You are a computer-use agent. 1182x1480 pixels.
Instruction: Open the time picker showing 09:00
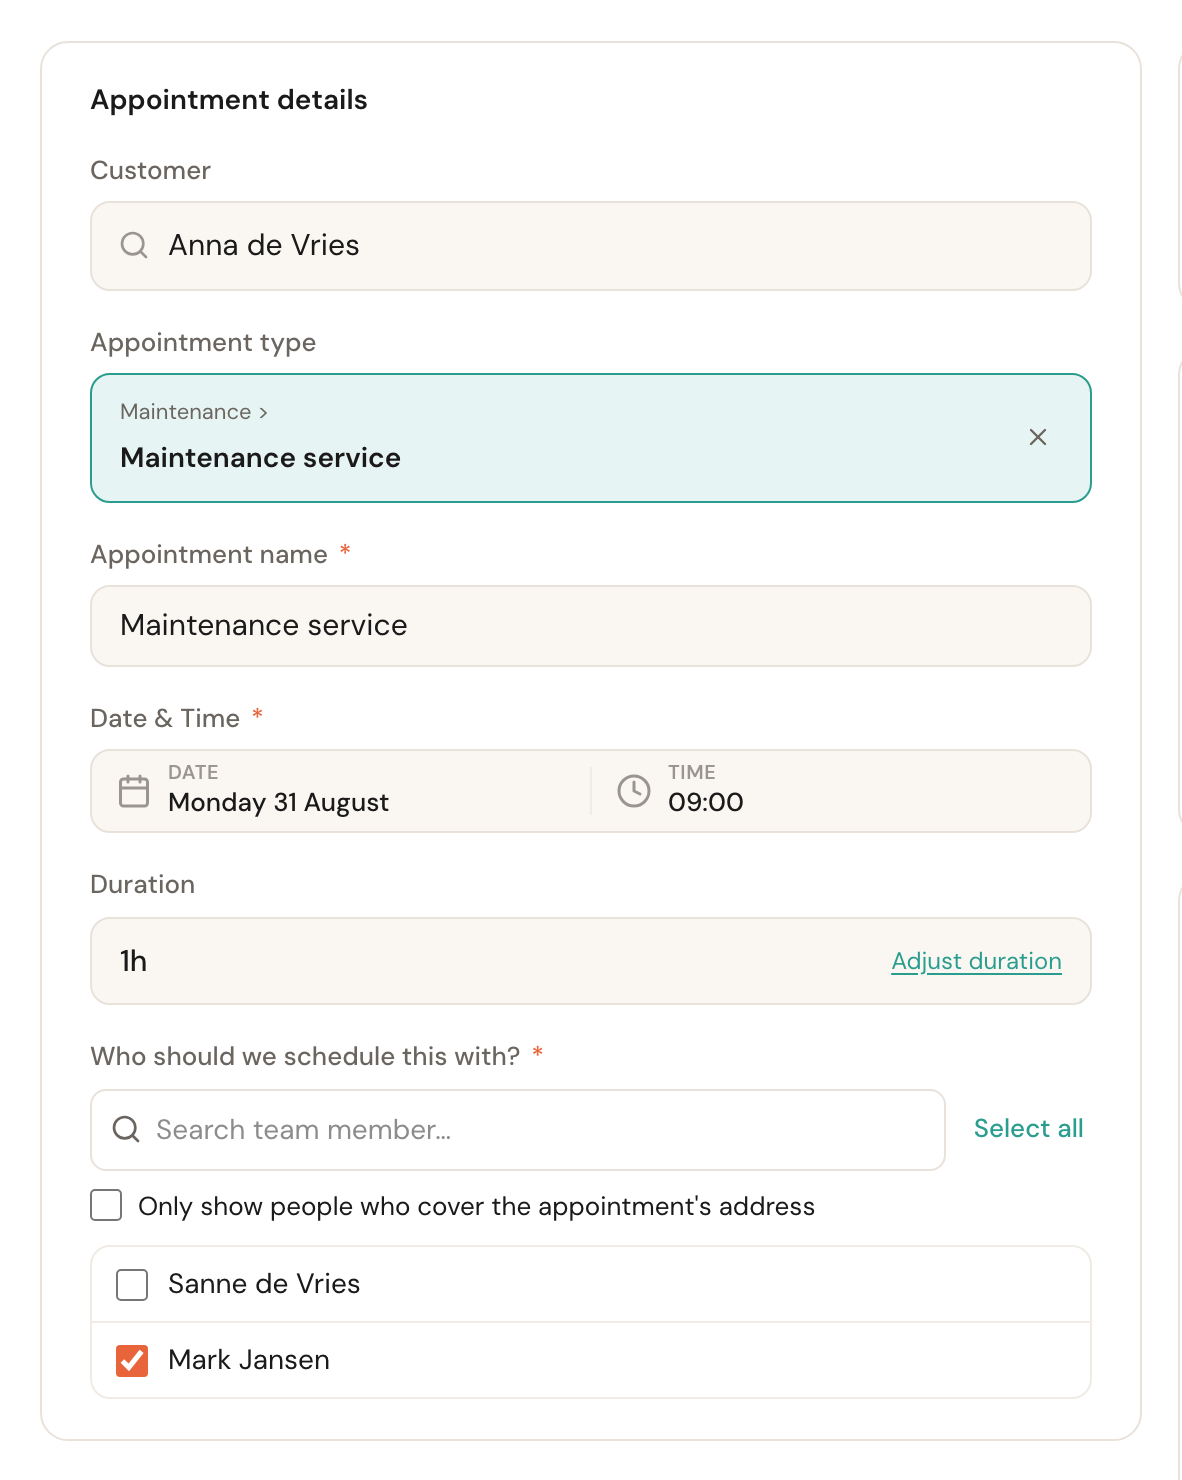[840, 791]
